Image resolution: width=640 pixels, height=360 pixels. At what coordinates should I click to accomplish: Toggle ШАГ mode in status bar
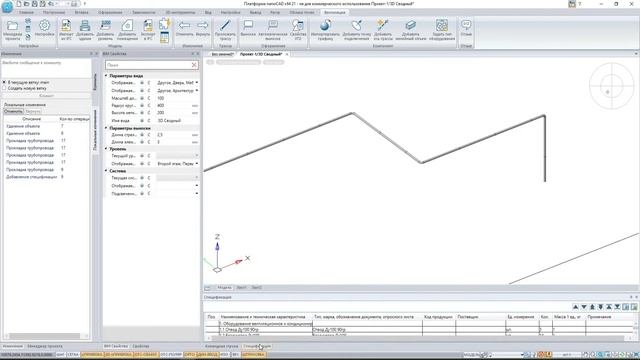60,355
